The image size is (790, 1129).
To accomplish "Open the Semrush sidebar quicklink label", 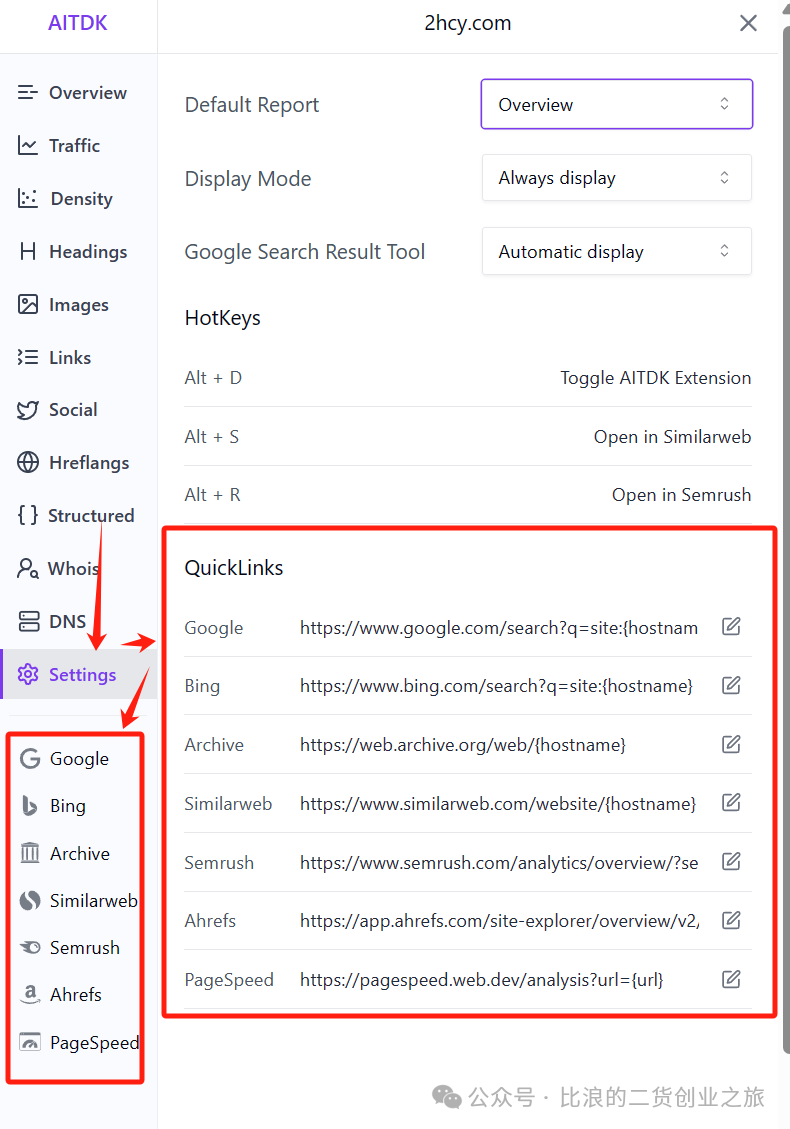I will tap(85, 948).
